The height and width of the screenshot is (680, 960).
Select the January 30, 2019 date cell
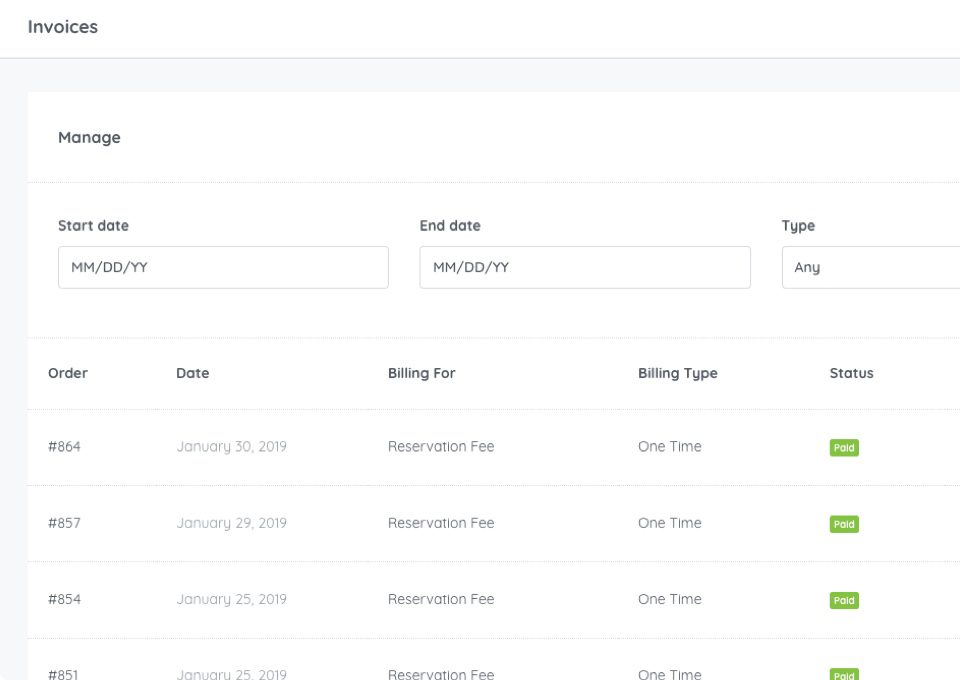pos(231,447)
